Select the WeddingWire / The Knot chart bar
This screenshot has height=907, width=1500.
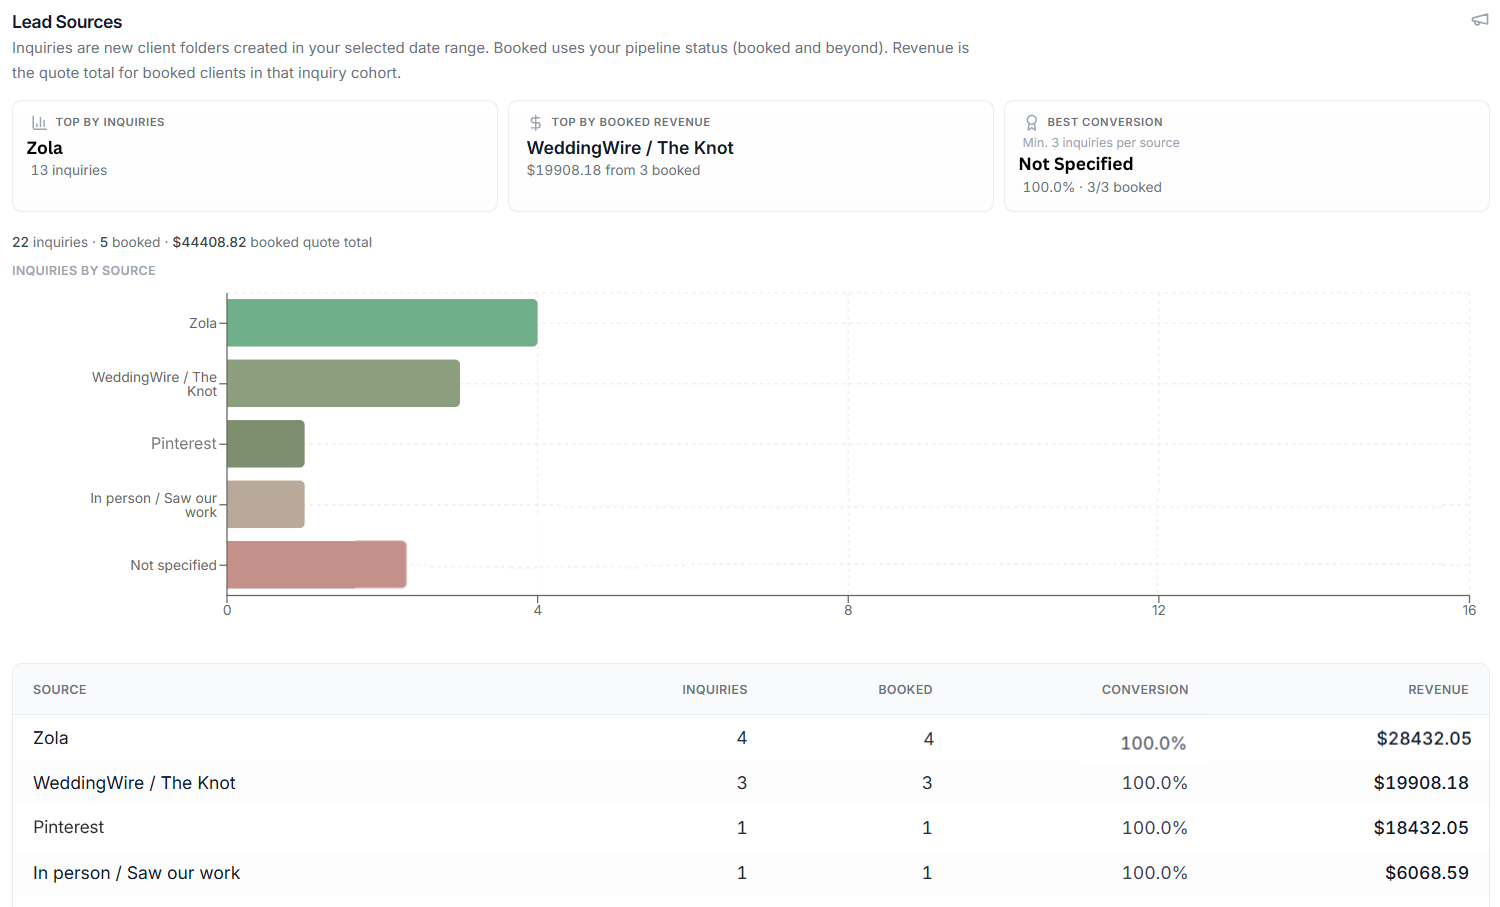(x=343, y=383)
